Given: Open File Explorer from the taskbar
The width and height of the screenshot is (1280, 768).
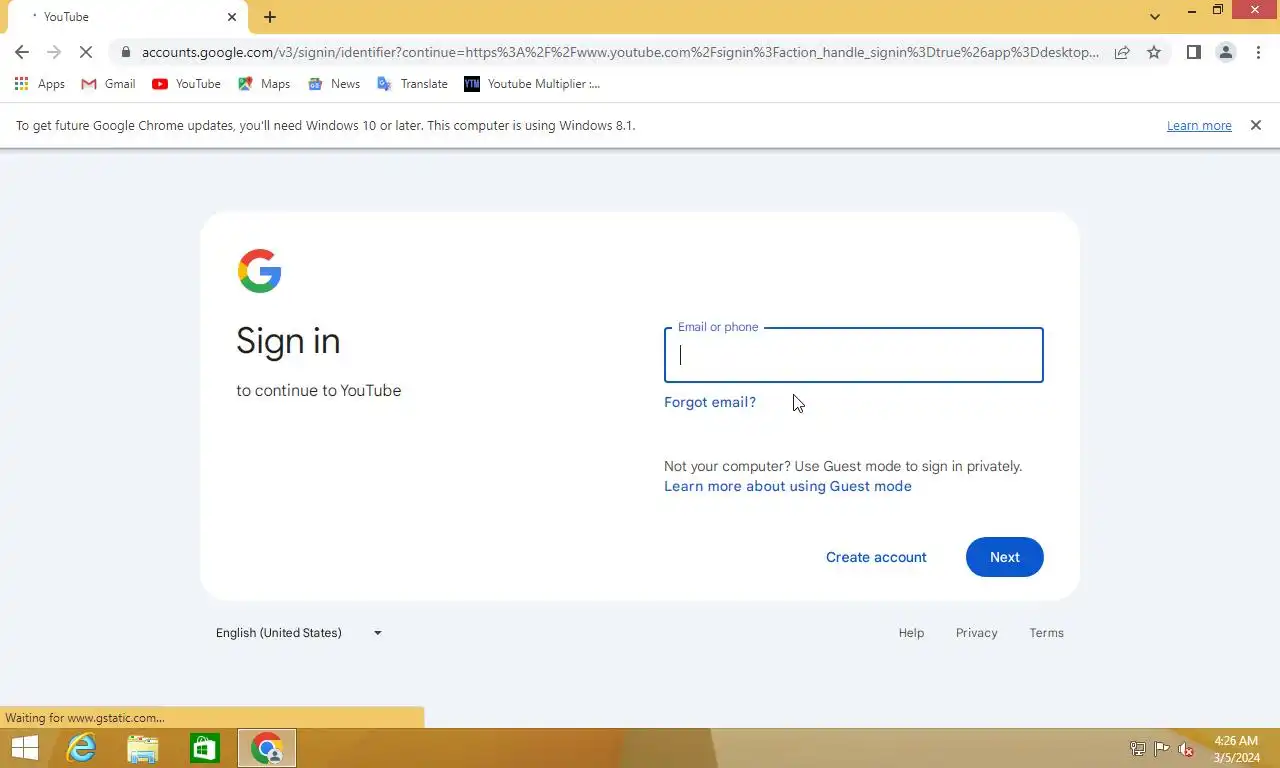Looking at the screenshot, I should 143,748.
